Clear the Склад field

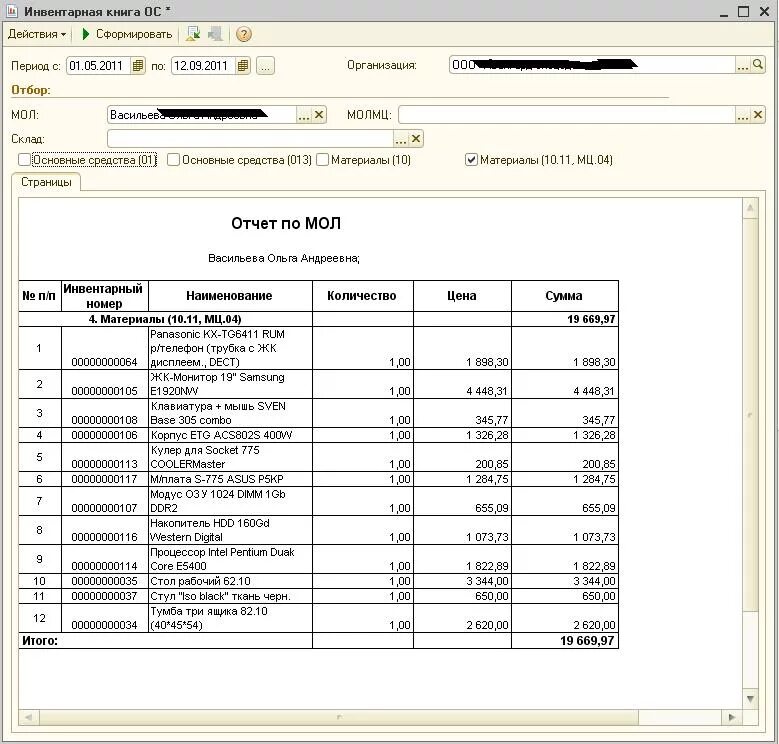click(x=416, y=139)
